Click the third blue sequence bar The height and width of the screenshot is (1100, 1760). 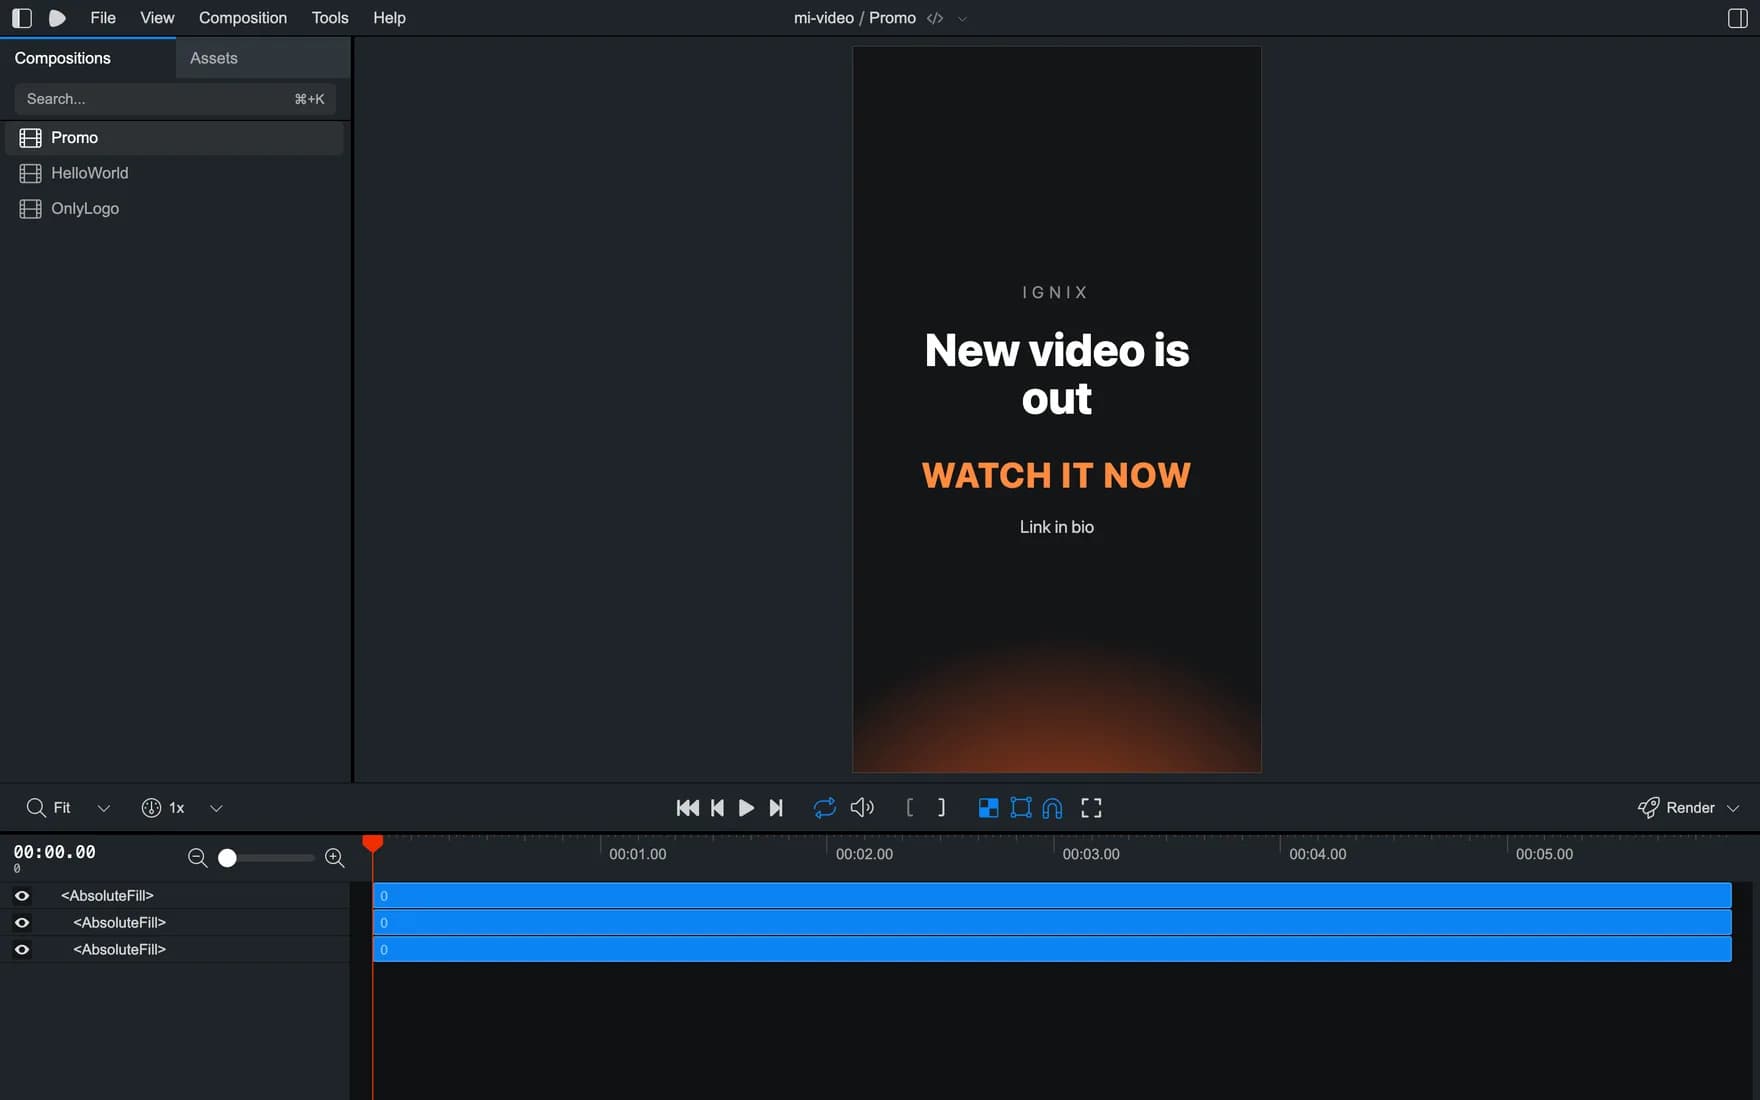(1052, 950)
